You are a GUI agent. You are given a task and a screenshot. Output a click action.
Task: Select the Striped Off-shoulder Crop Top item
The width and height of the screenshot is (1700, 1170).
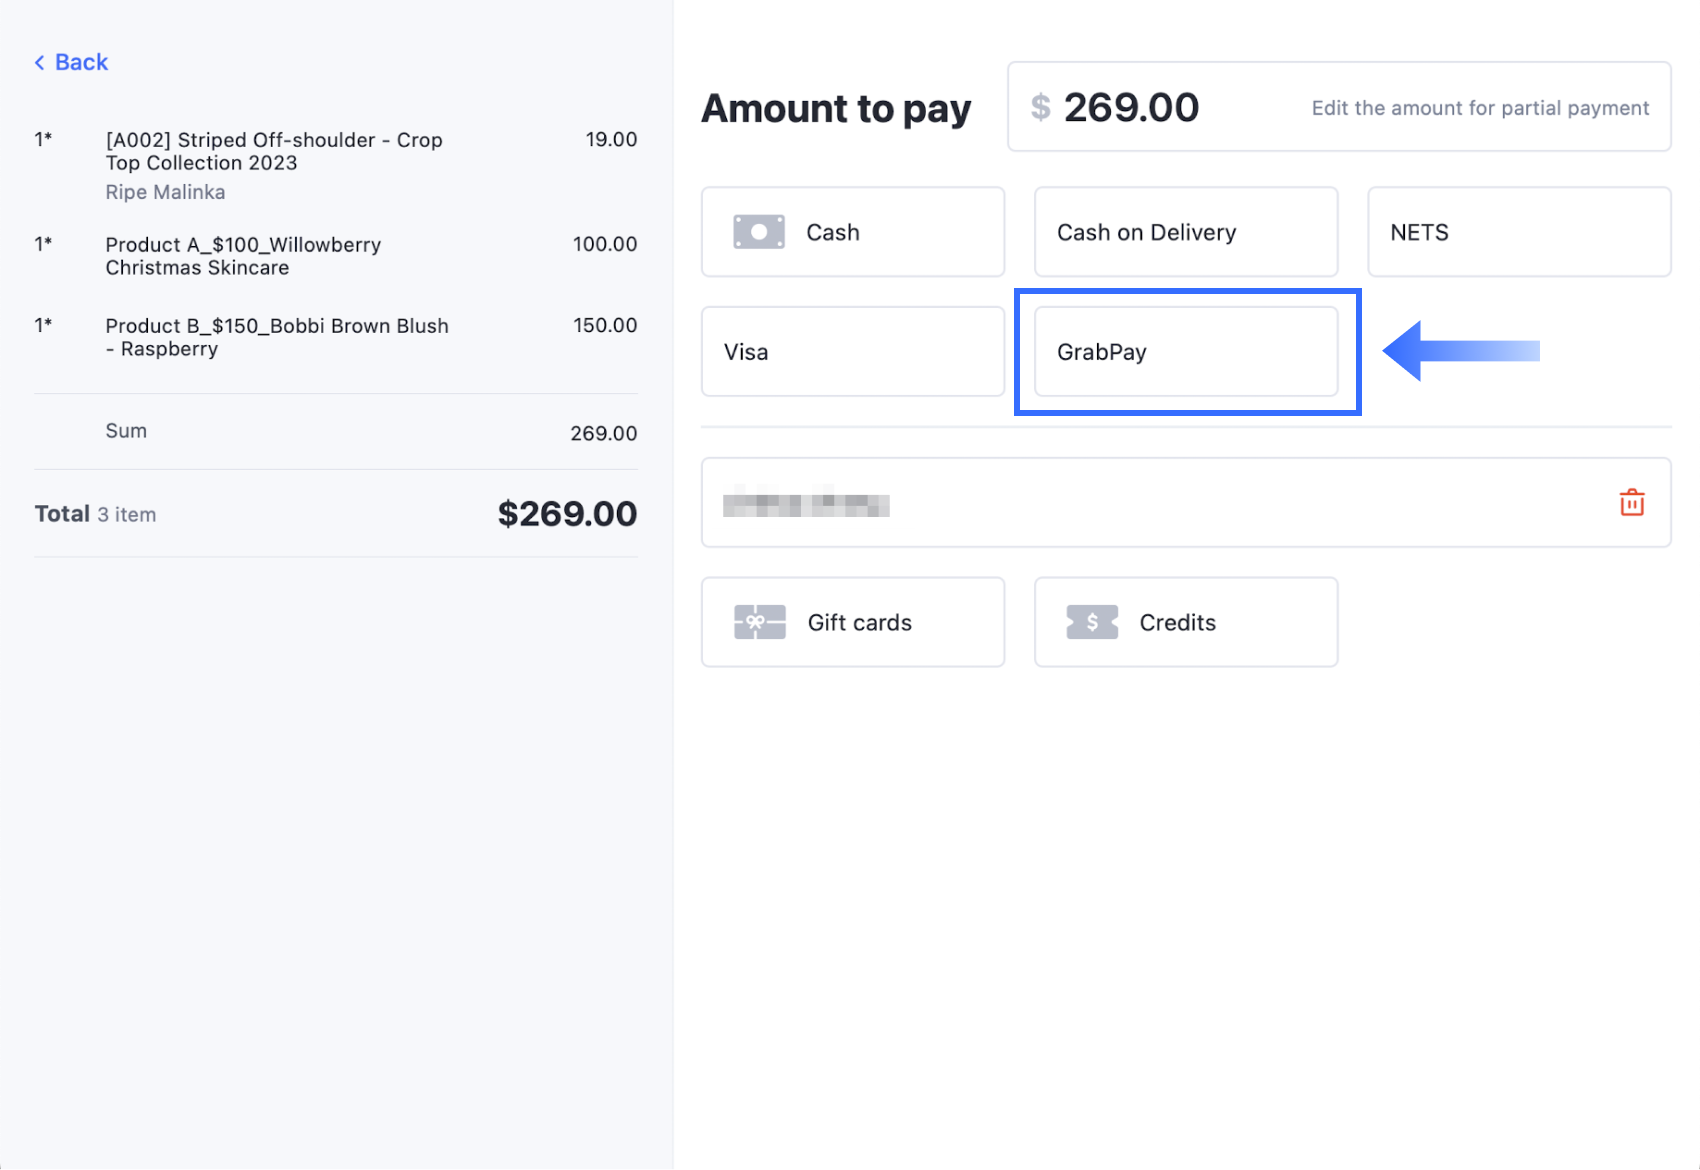274,151
